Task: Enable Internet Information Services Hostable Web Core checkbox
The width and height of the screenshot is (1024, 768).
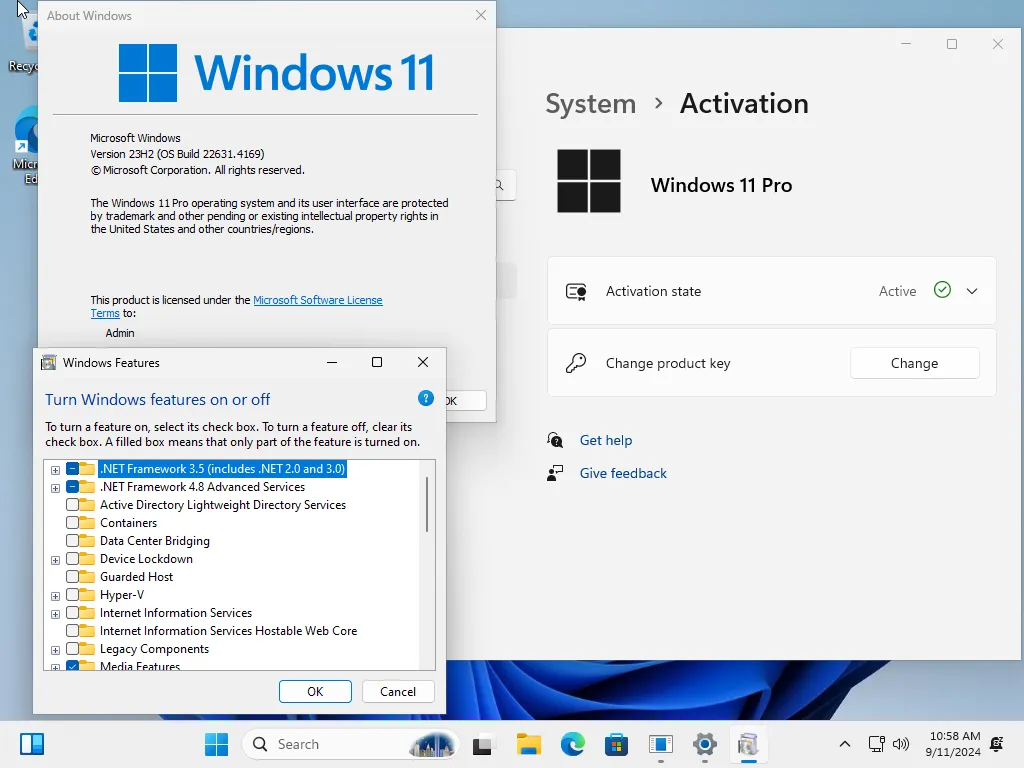Action: click(72, 631)
